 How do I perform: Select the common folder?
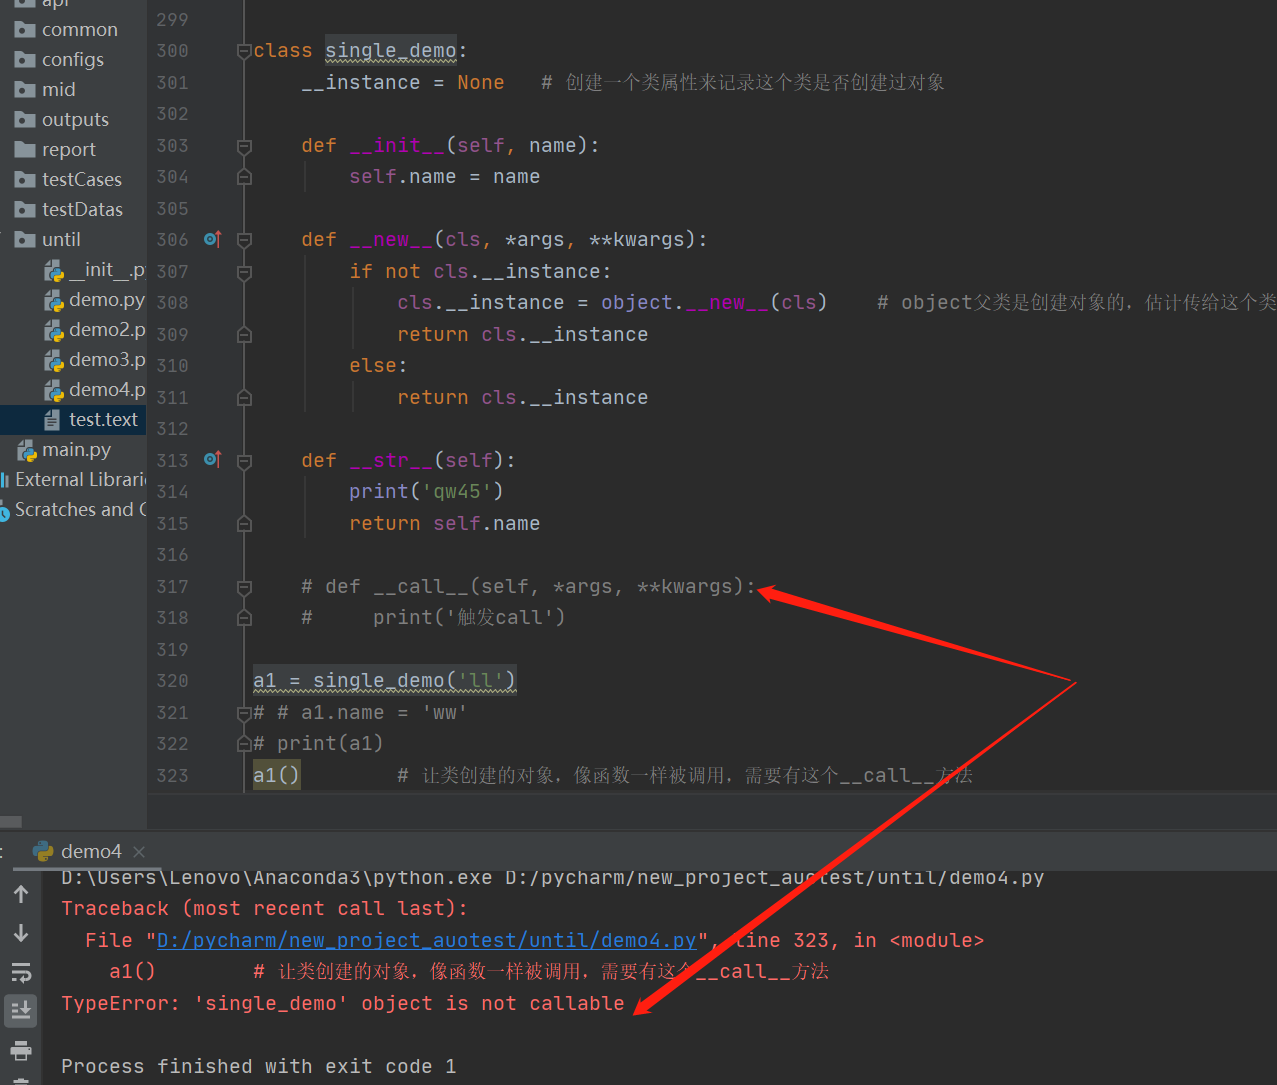(79, 30)
